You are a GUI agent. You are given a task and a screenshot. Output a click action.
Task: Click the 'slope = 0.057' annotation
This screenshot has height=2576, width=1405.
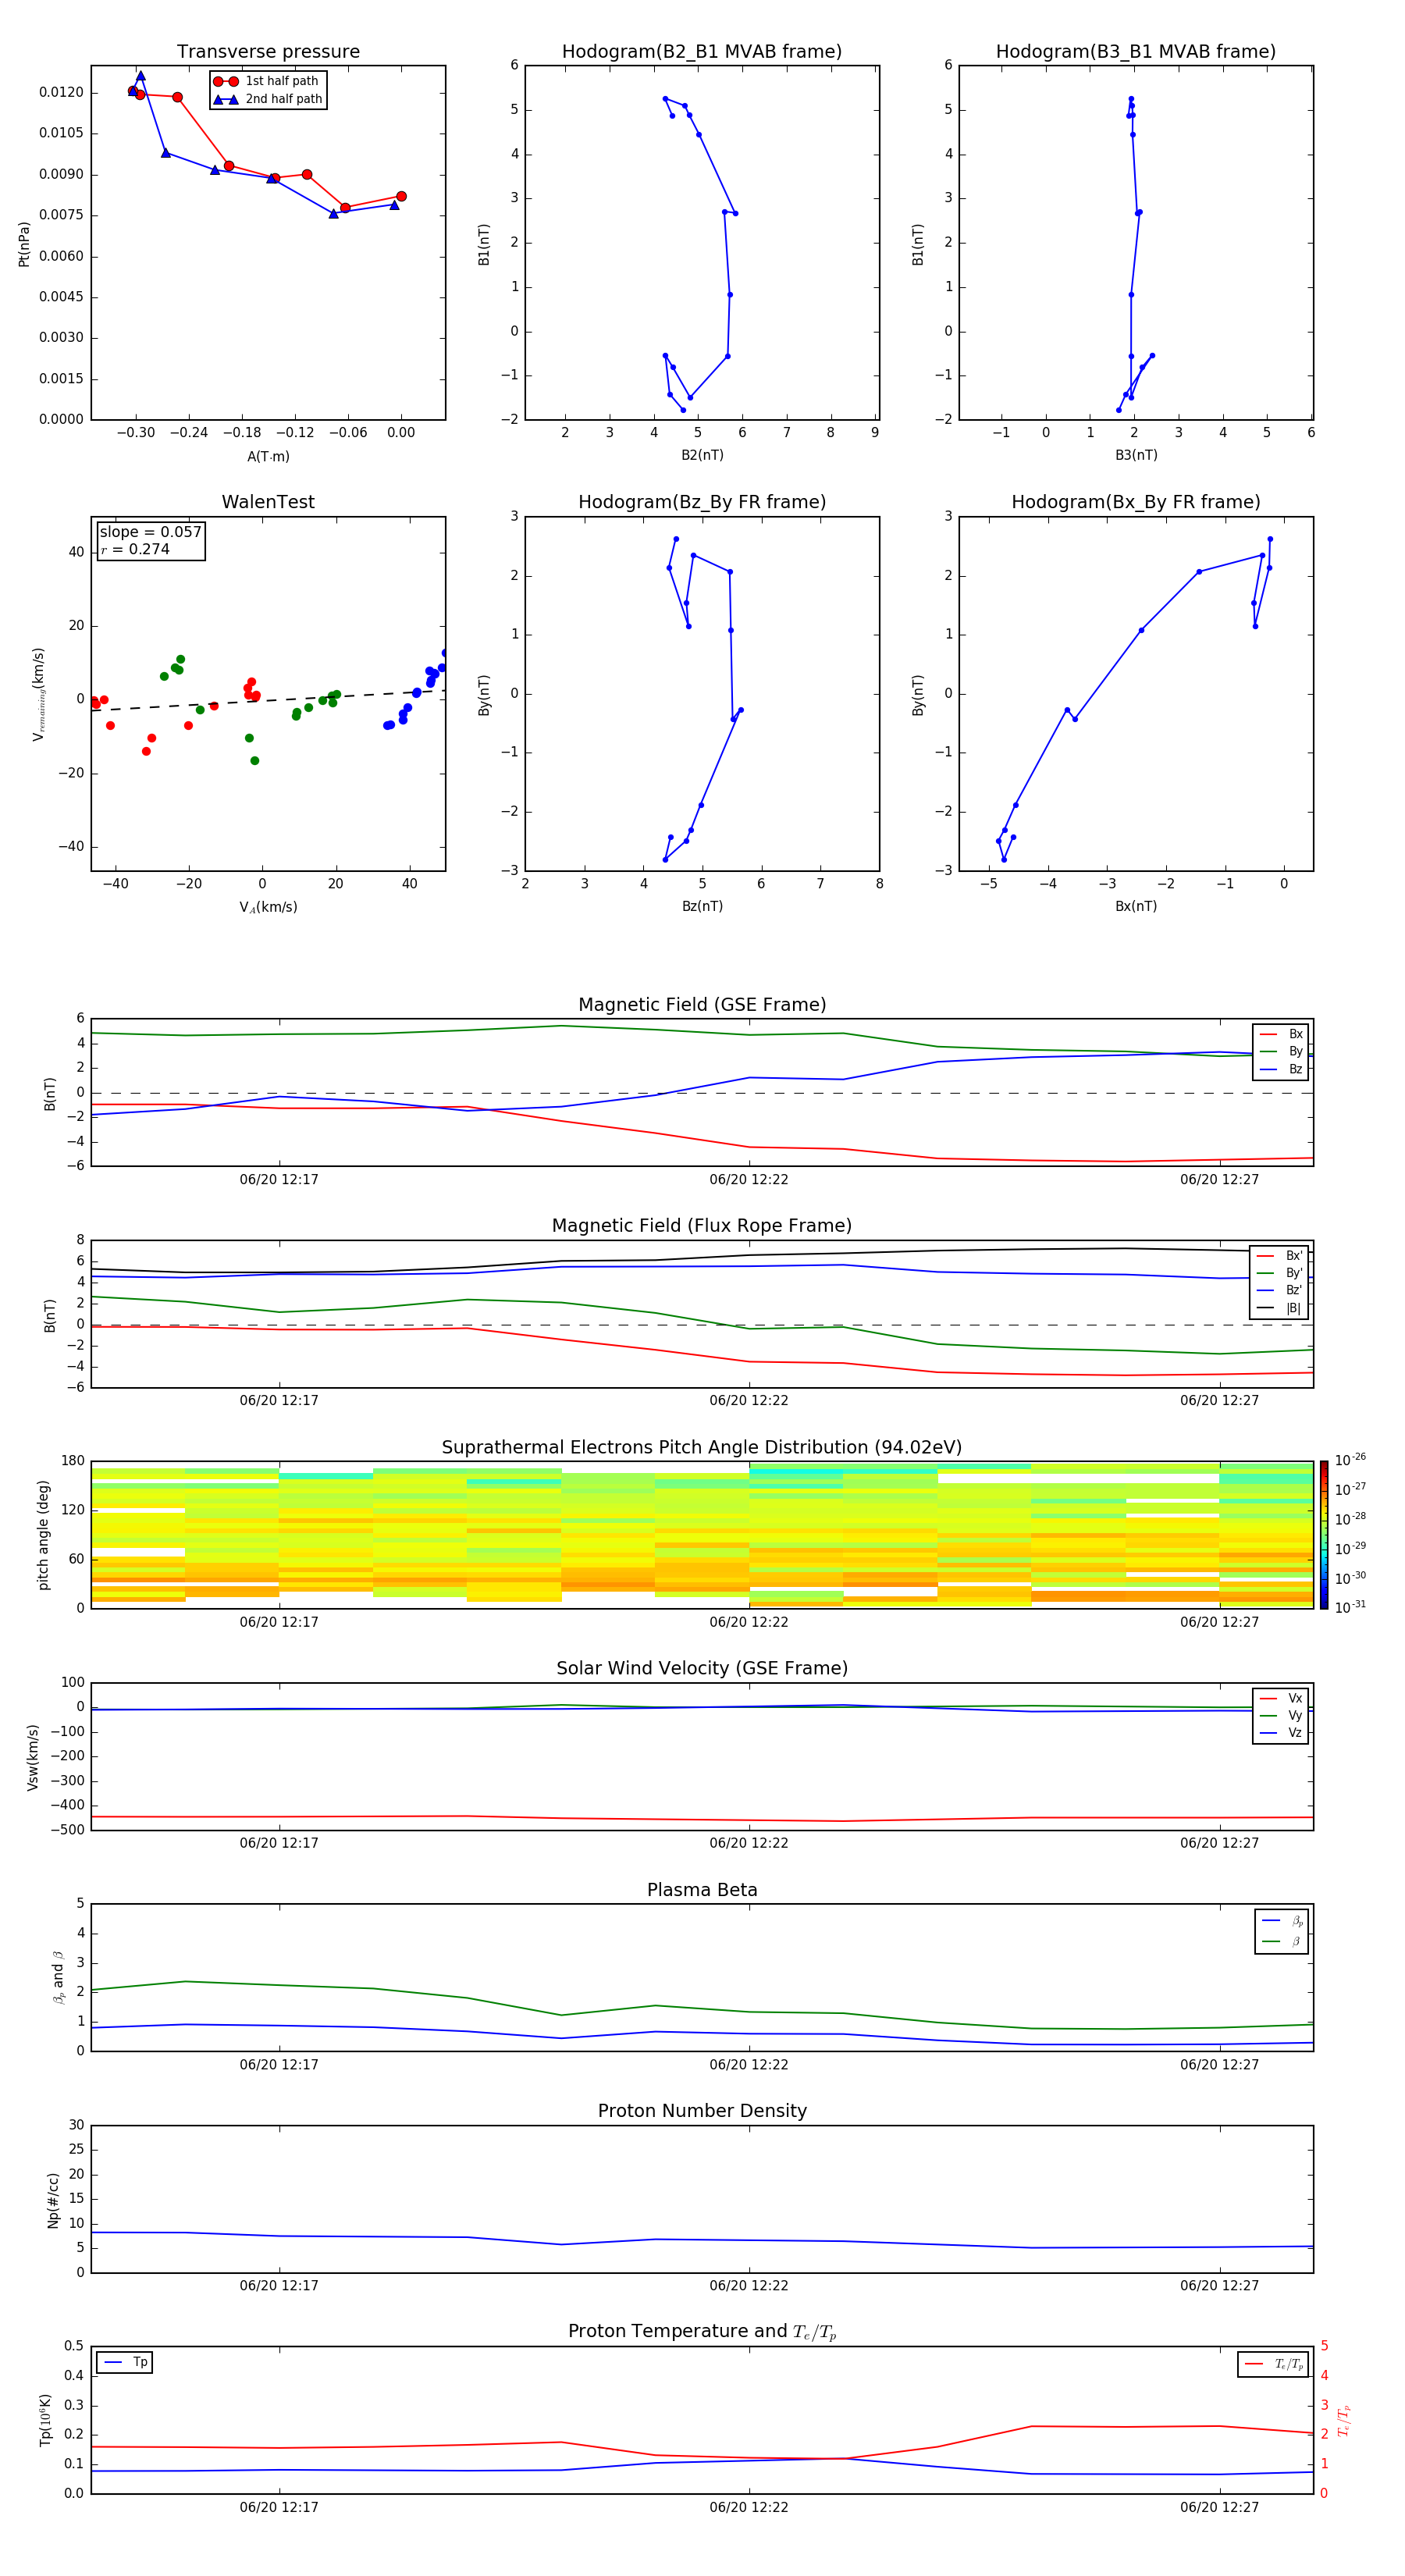click(150, 532)
